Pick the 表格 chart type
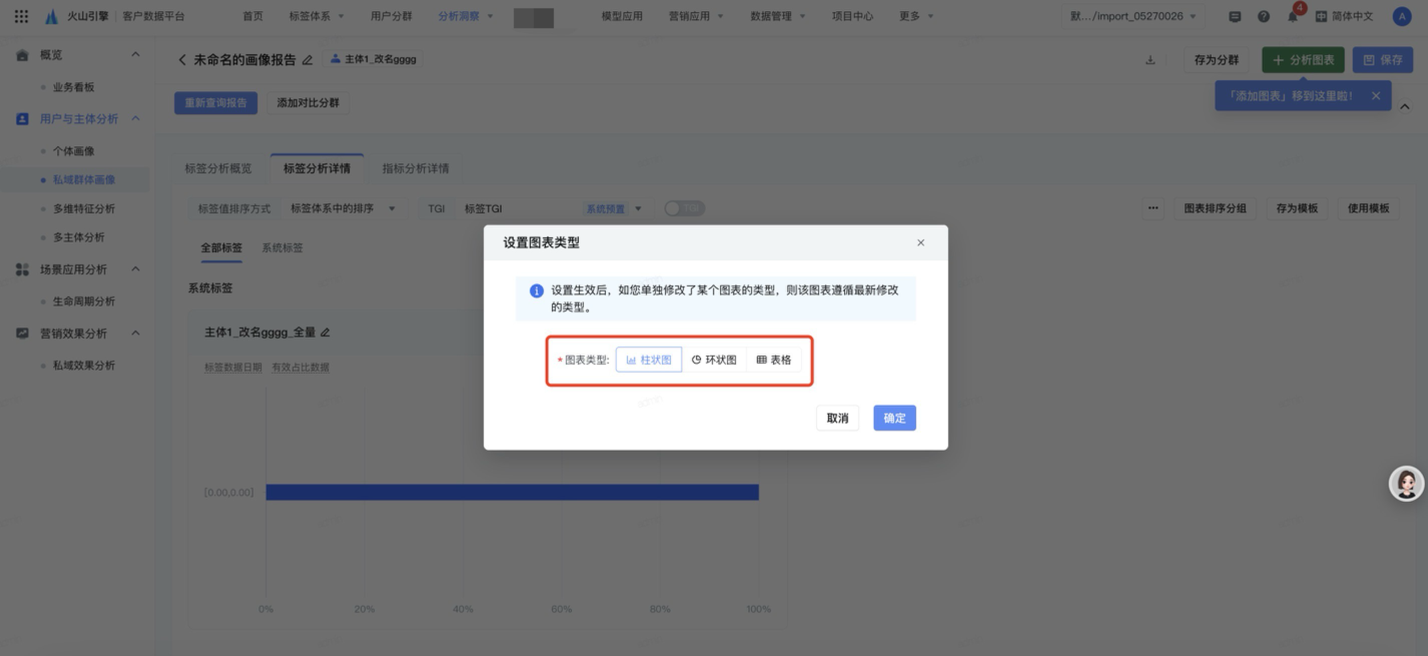This screenshot has width=1428, height=656. tap(774, 360)
